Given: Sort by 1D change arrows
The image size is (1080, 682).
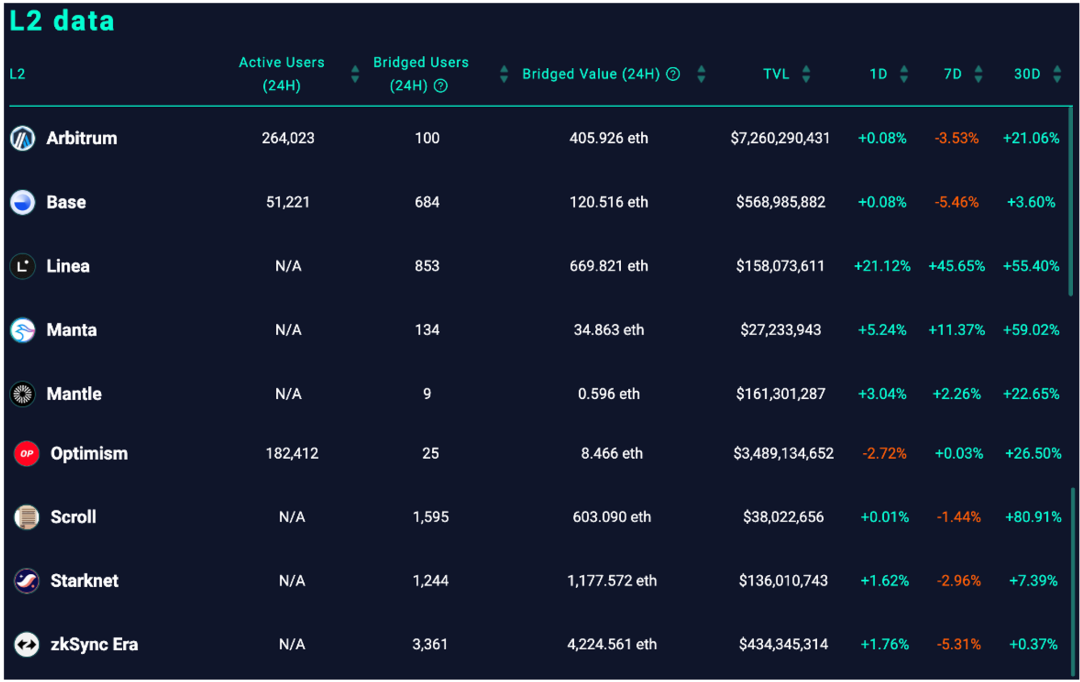Looking at the screenshot, I should [x=904, y=74].
